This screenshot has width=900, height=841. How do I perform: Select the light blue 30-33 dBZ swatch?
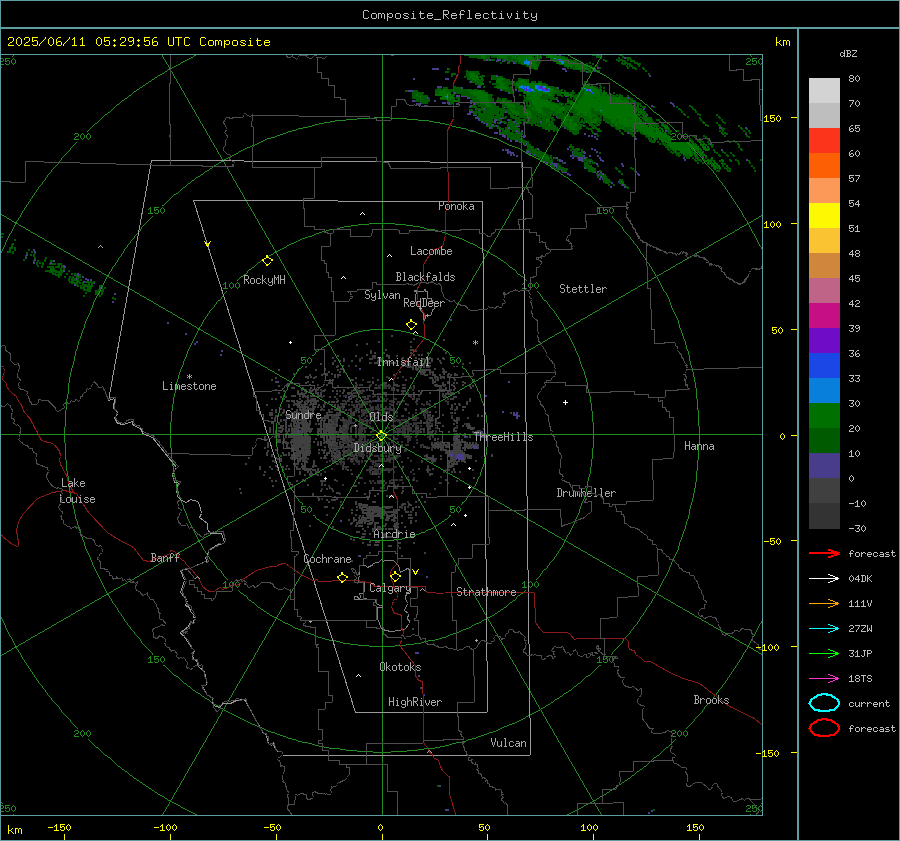pyautogui.click(x=824, y=390)
